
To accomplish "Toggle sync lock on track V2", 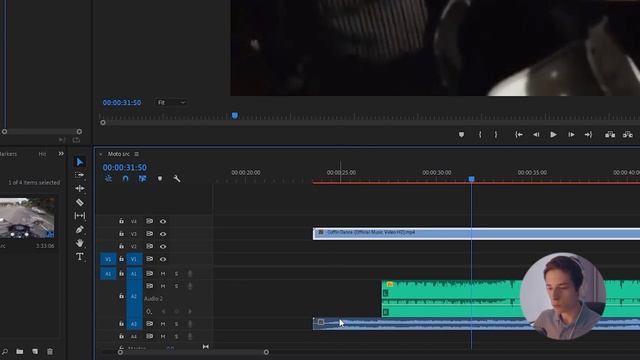I will (x=149, y=246).
